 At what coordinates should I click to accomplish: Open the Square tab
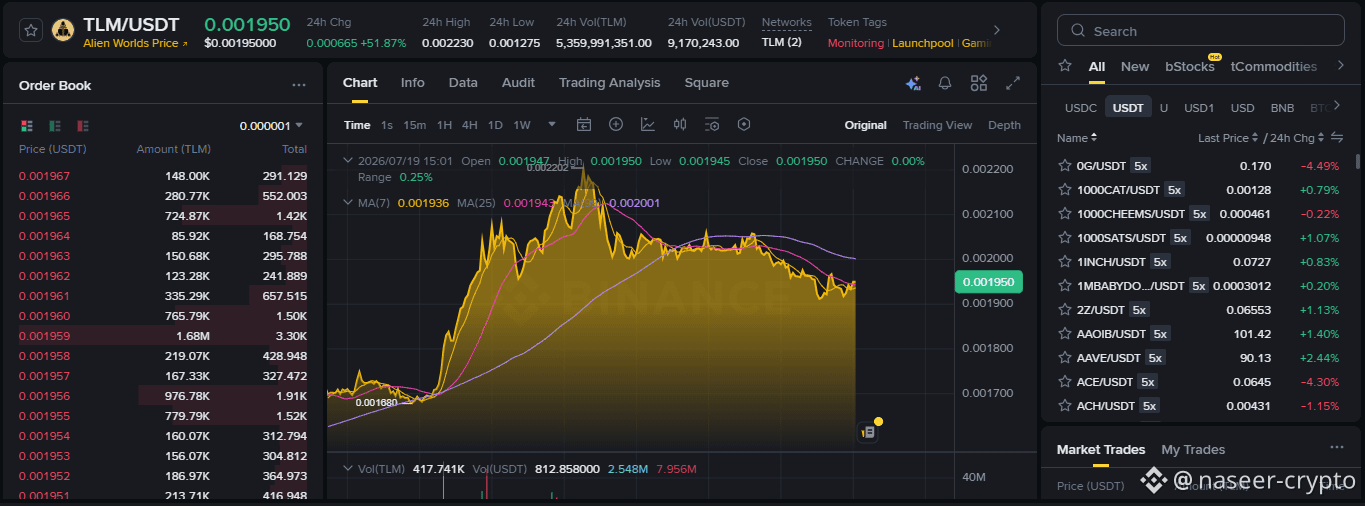[706, 83]
